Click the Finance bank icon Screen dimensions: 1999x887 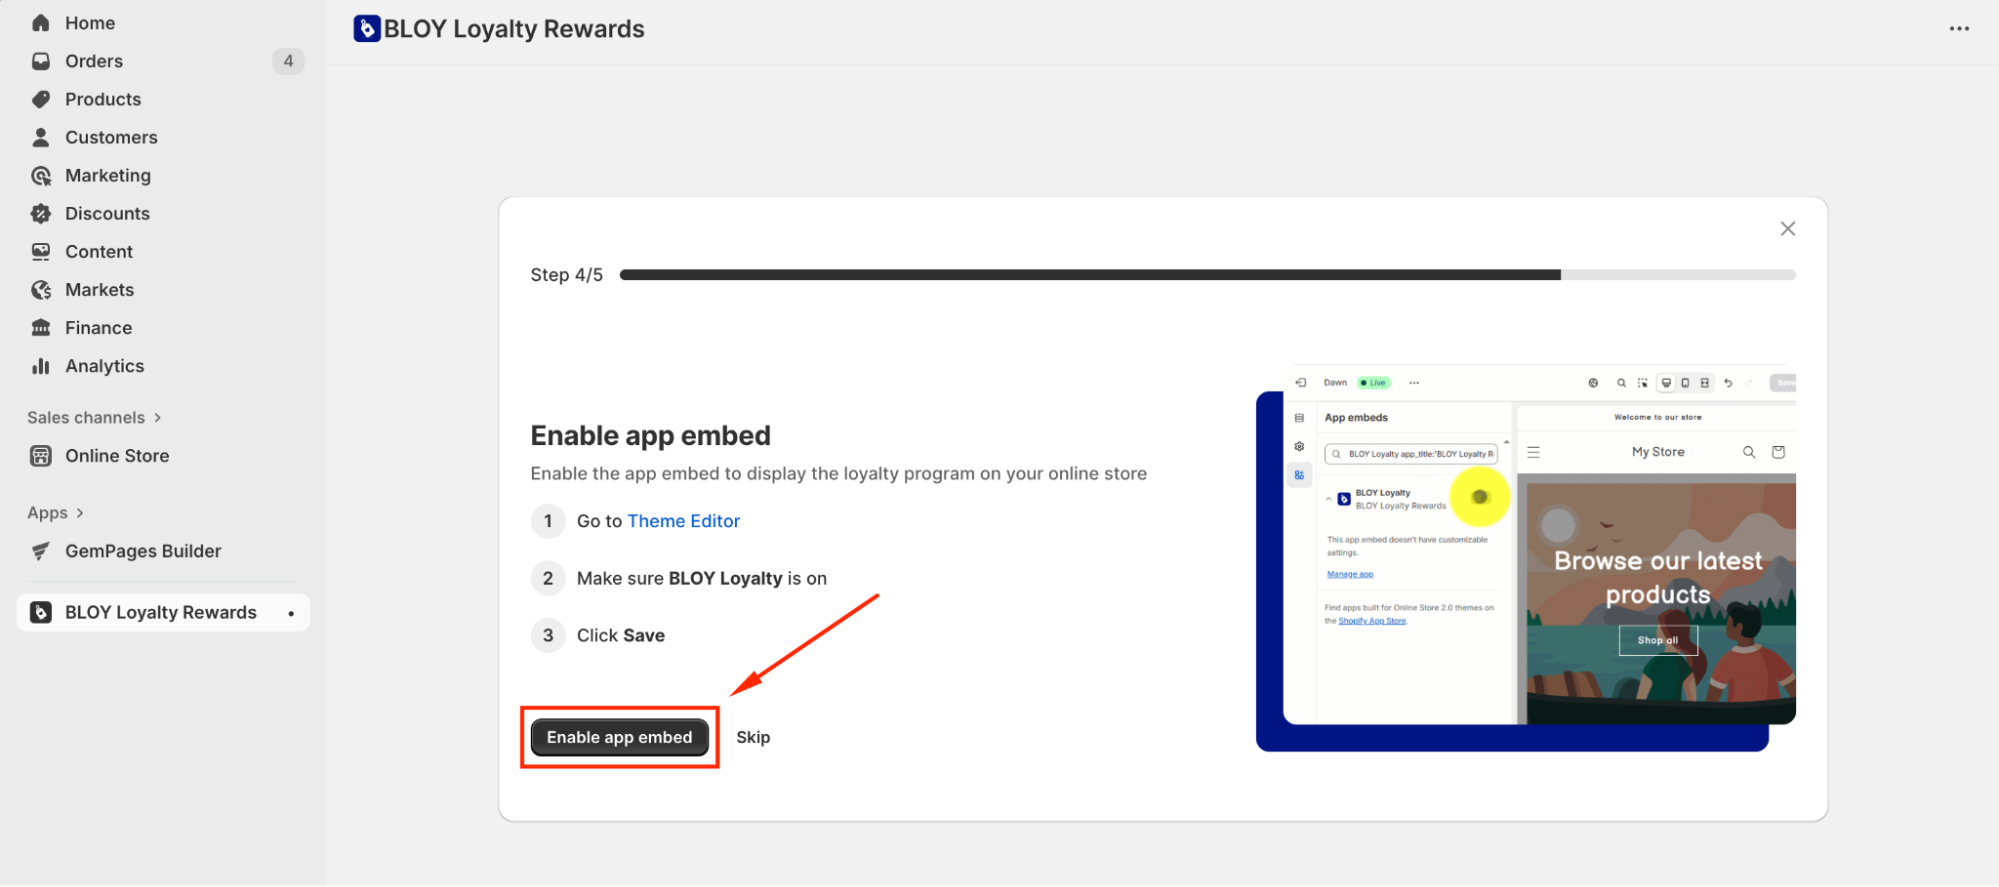click(41, 328)
